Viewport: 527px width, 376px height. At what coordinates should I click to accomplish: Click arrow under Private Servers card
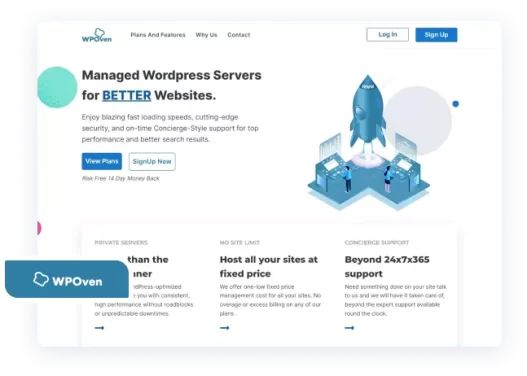pyautogui.click(x=99, y=328)
